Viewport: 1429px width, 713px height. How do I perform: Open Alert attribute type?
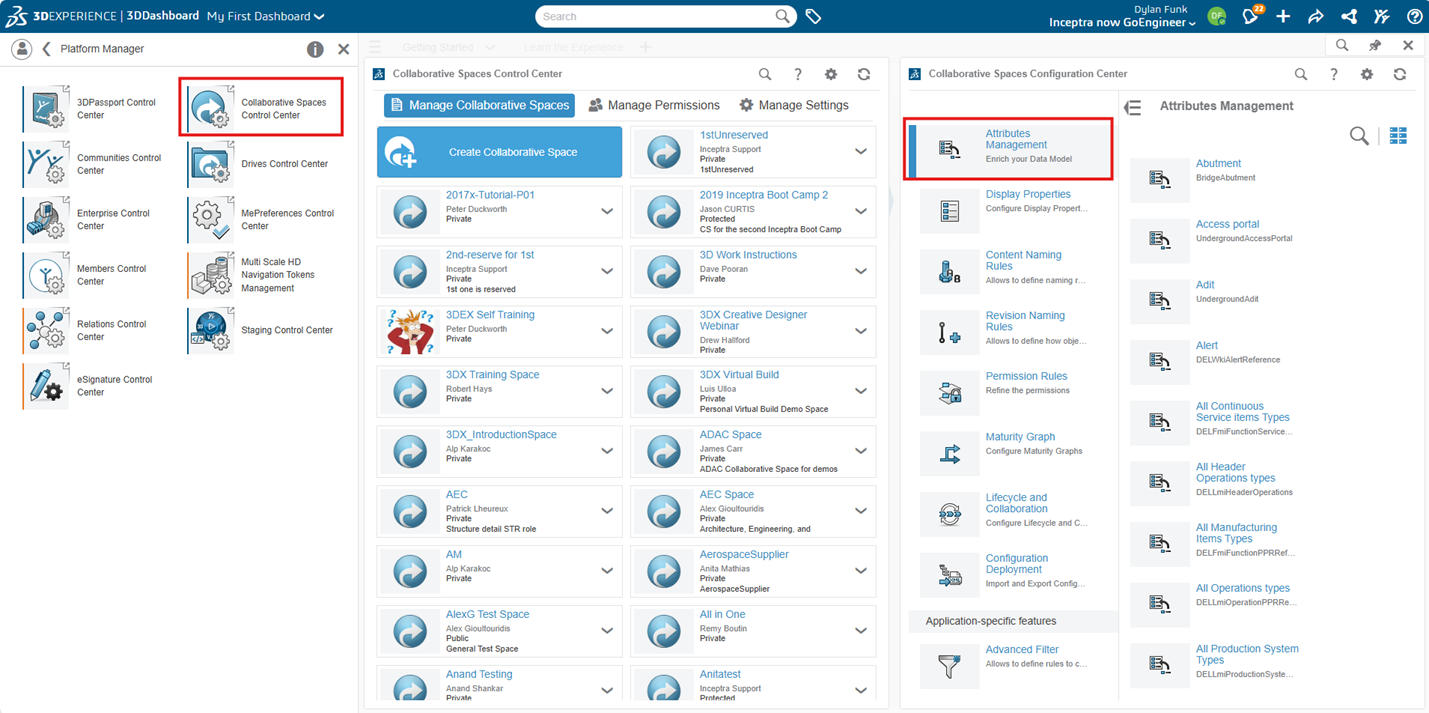pos(1207,346)
